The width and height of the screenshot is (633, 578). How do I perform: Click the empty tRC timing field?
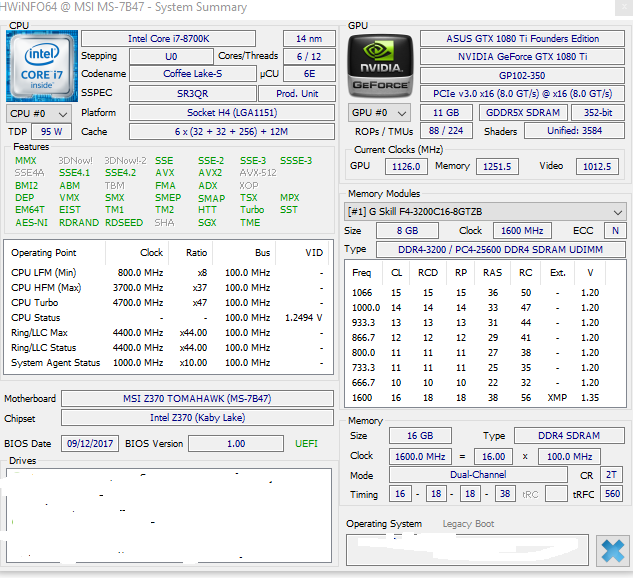[x=556, y=494]
